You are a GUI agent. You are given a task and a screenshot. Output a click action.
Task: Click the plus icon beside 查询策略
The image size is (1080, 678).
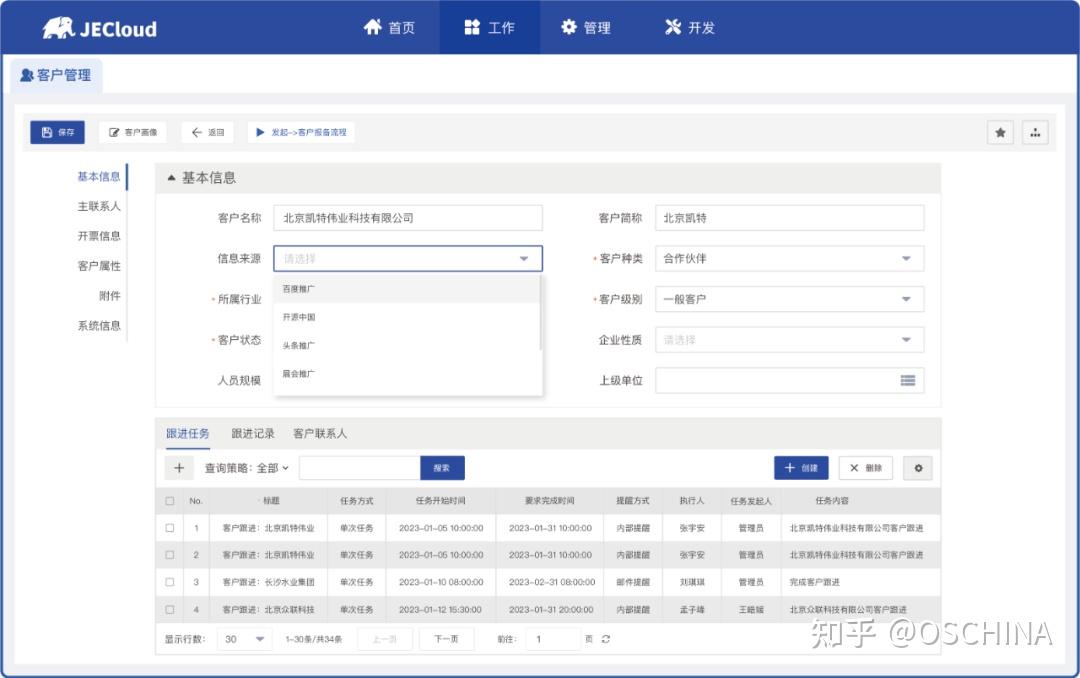coord(179,468)
